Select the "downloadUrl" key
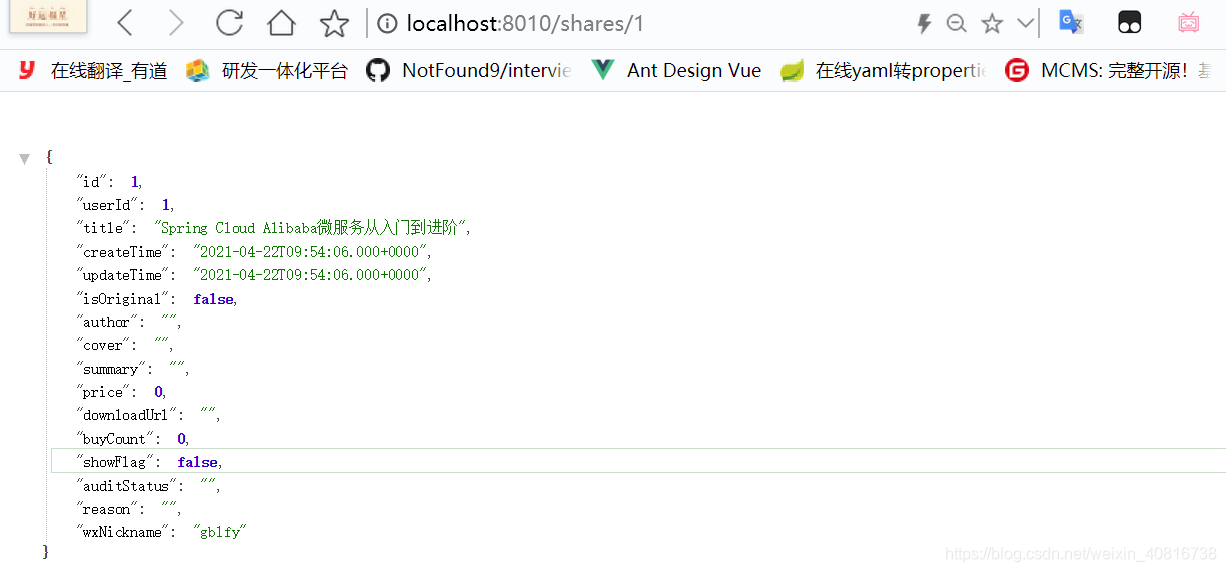The height and width of the screenshot is (572, 1226). click(x=127, y=415)
